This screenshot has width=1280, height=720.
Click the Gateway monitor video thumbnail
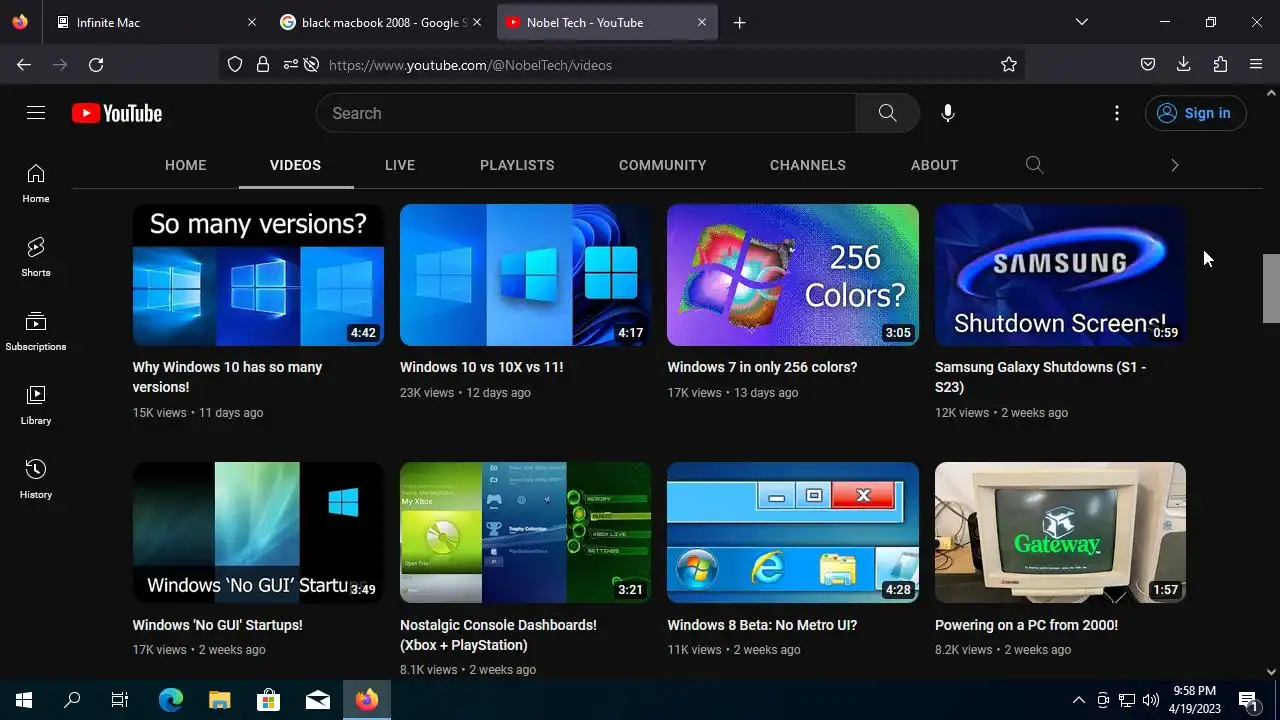(1060, 532)
